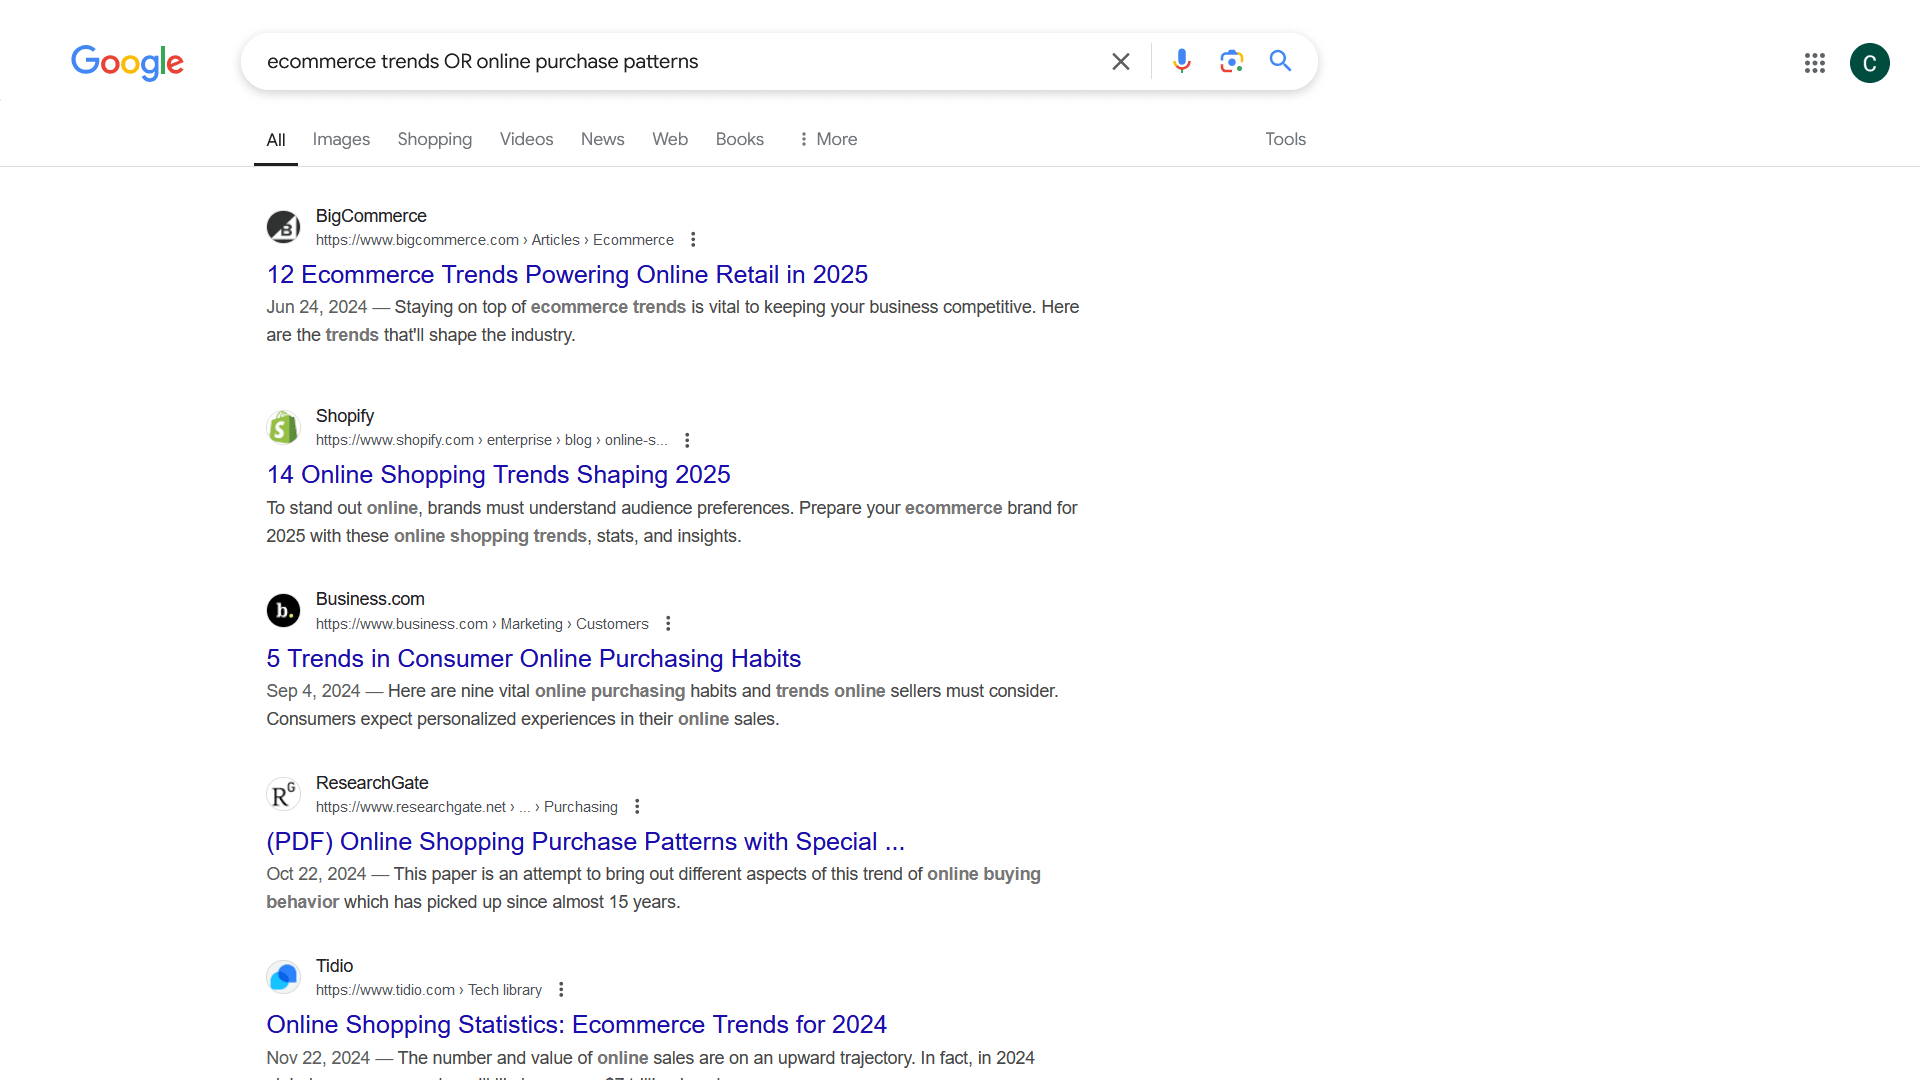Click the Shopify favicon
The image size is (1920, 1080).
[x=283, y=427]
